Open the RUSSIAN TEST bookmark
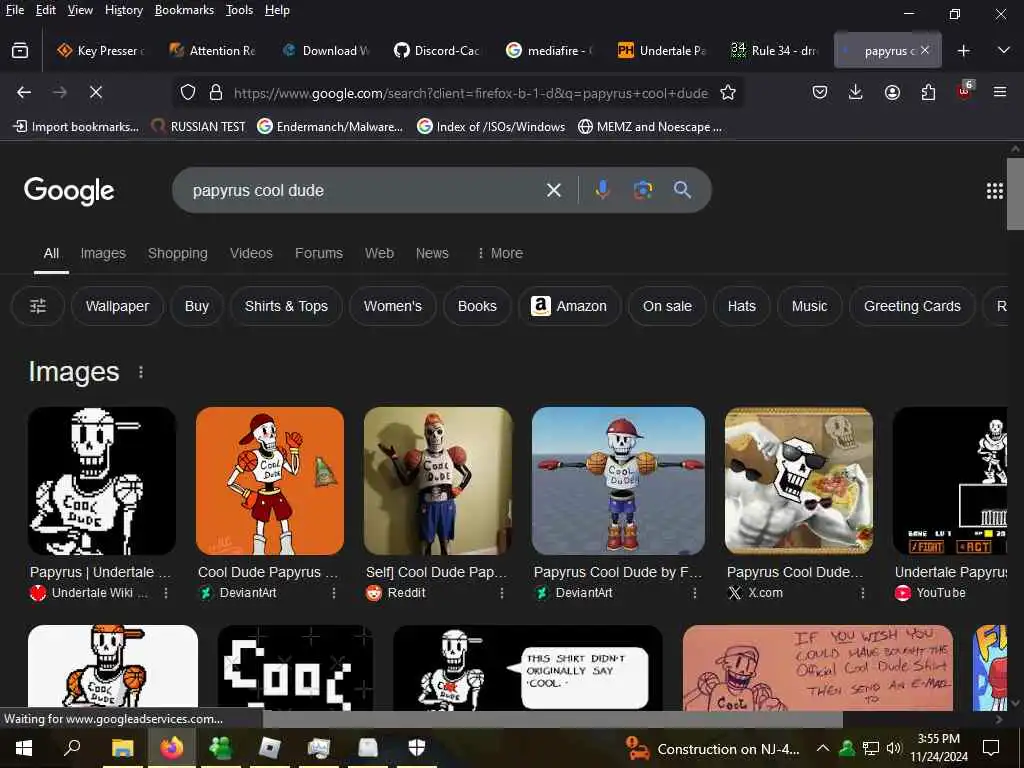1024x768 pixels. (x=198, y=127)
